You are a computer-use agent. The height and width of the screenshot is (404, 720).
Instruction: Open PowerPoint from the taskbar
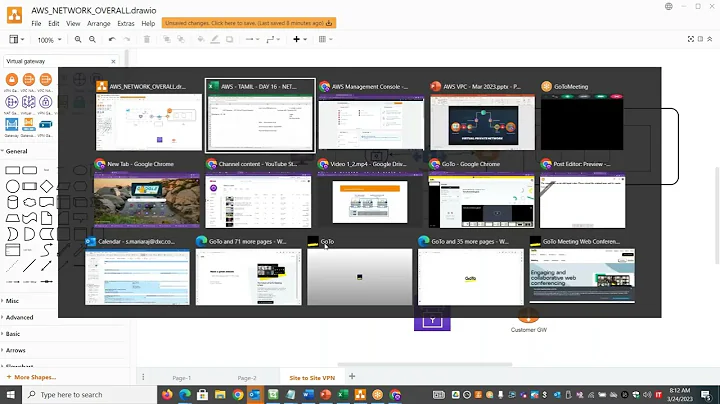click(x=326, y=395)
